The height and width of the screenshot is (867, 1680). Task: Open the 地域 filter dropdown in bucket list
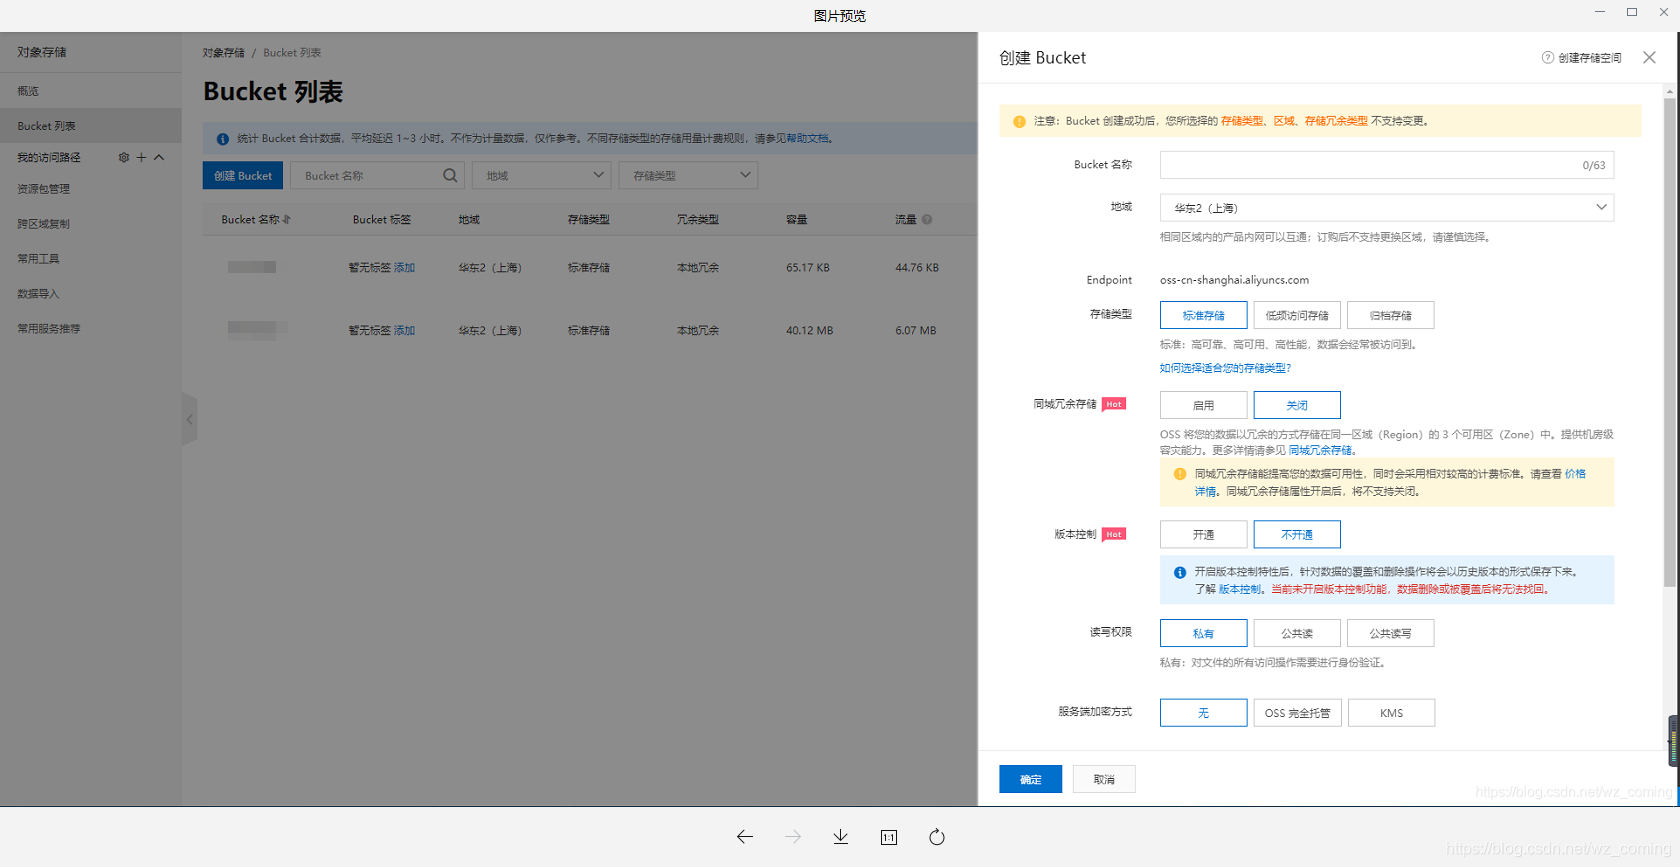click(541, 175)
